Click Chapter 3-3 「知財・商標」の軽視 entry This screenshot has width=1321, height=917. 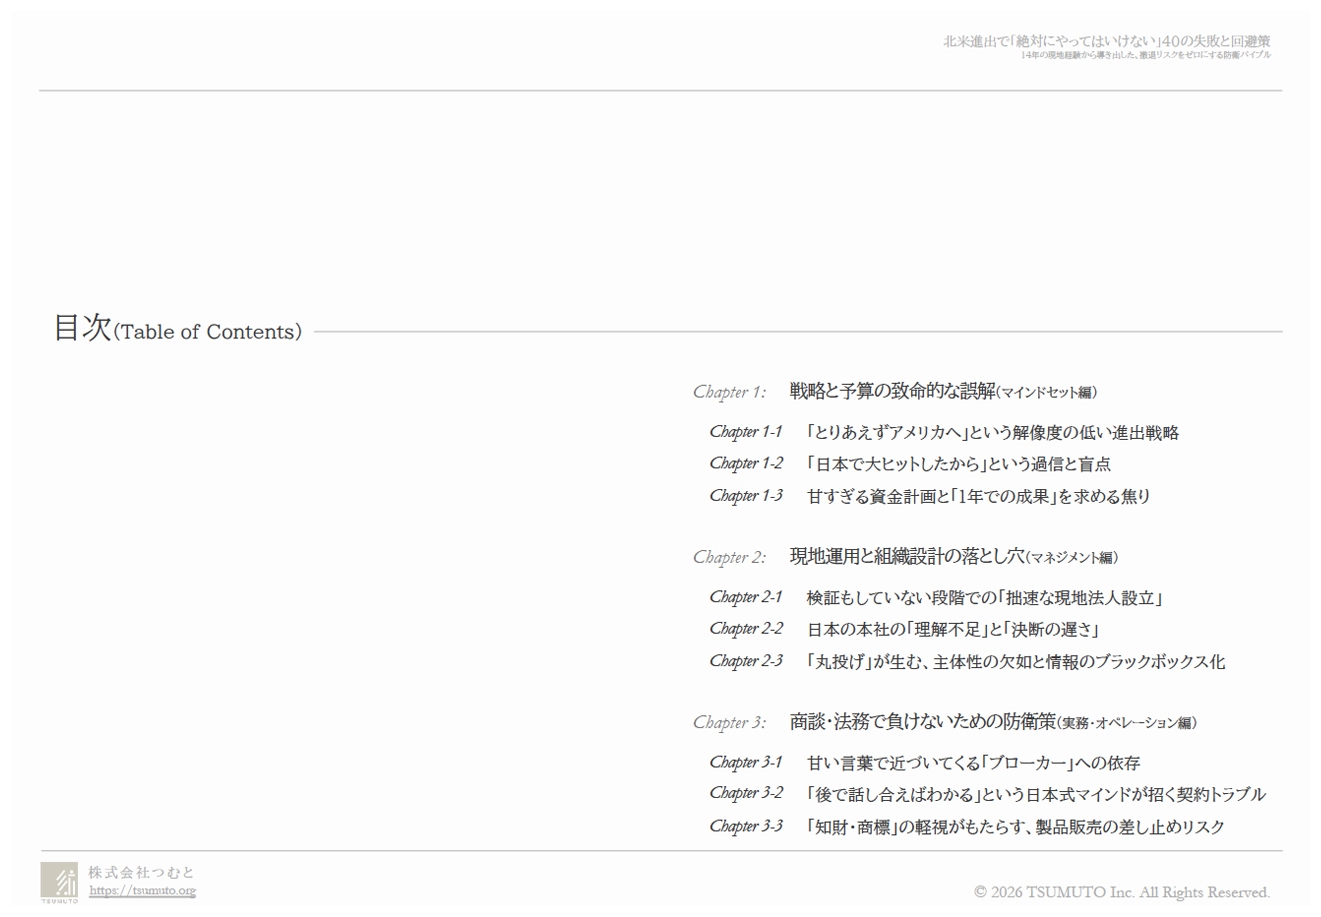[x=967, y=827]
